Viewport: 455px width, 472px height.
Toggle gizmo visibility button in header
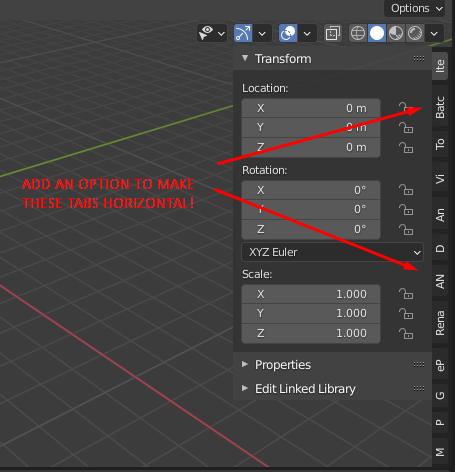point(243,33)
